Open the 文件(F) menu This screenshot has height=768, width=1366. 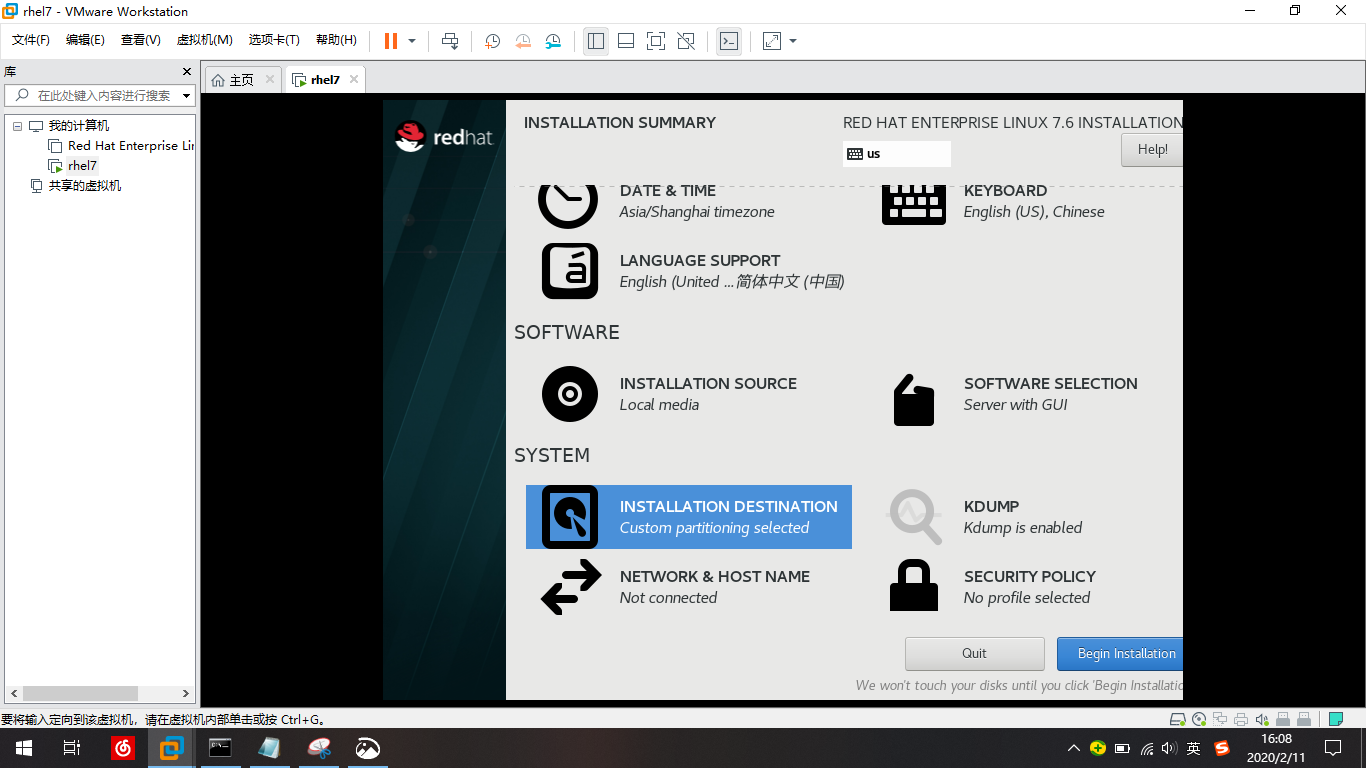click(31, 40)
